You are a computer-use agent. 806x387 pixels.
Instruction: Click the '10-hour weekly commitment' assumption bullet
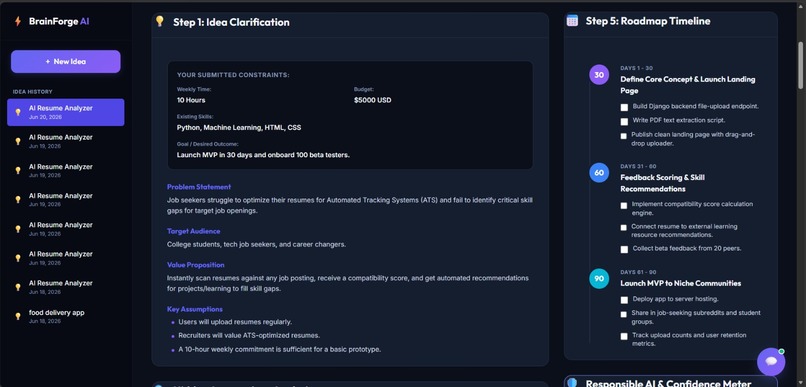pos(280,349)
